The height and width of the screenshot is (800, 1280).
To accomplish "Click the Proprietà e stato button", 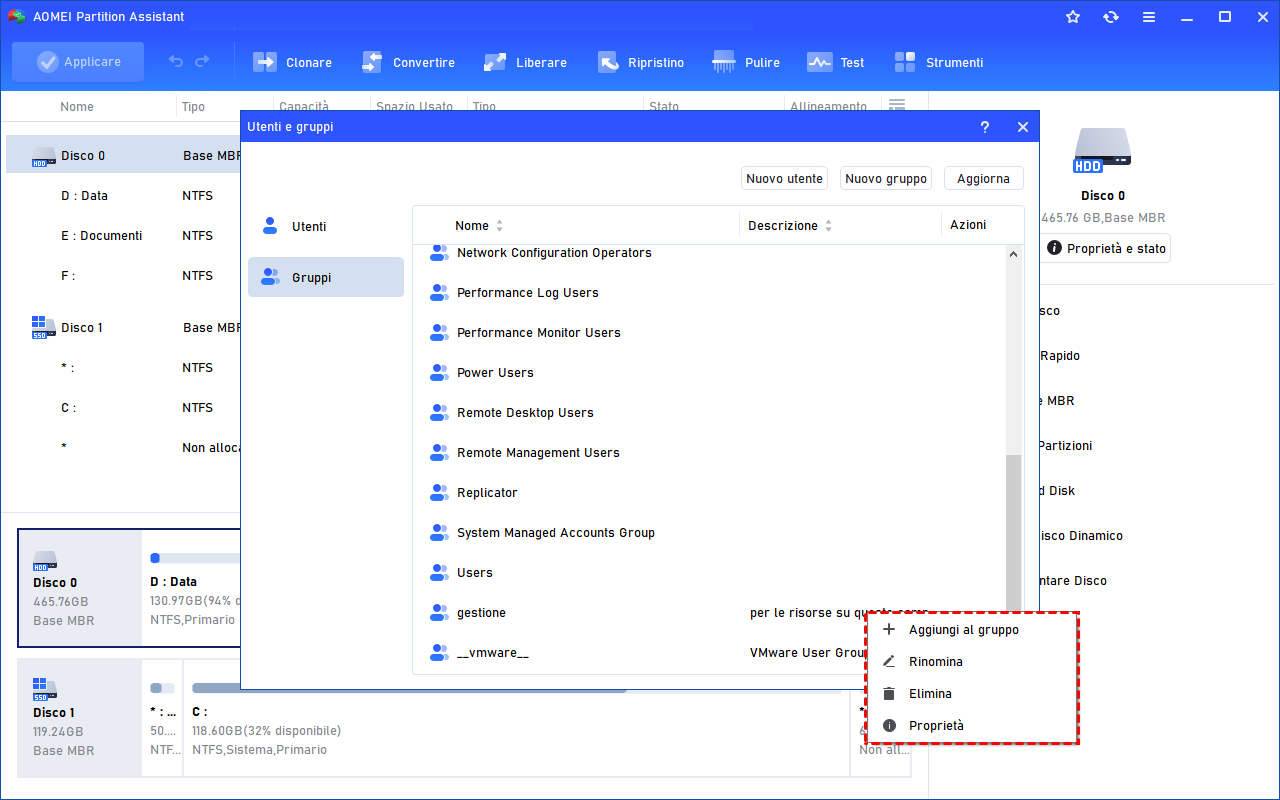I will click(1107, 249).
